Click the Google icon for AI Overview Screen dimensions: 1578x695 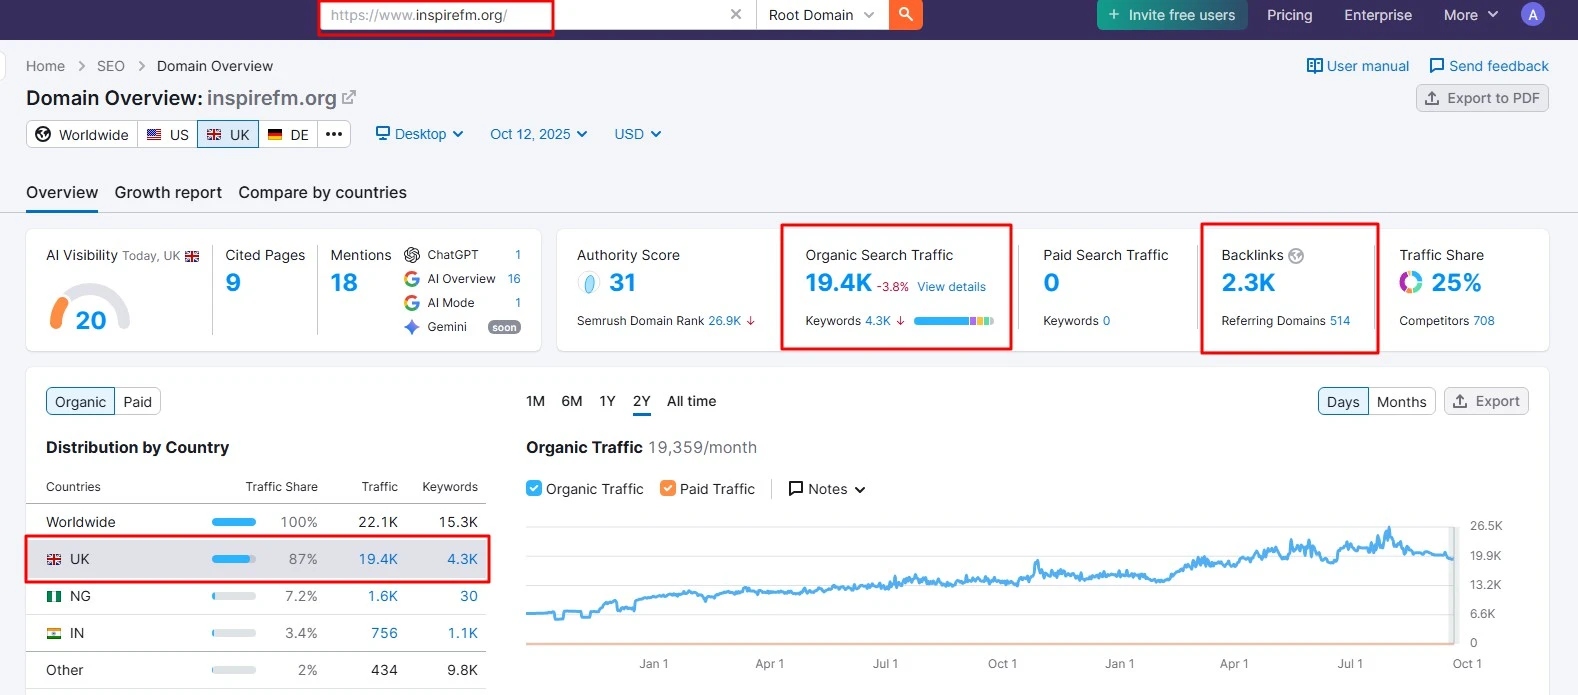411,279
